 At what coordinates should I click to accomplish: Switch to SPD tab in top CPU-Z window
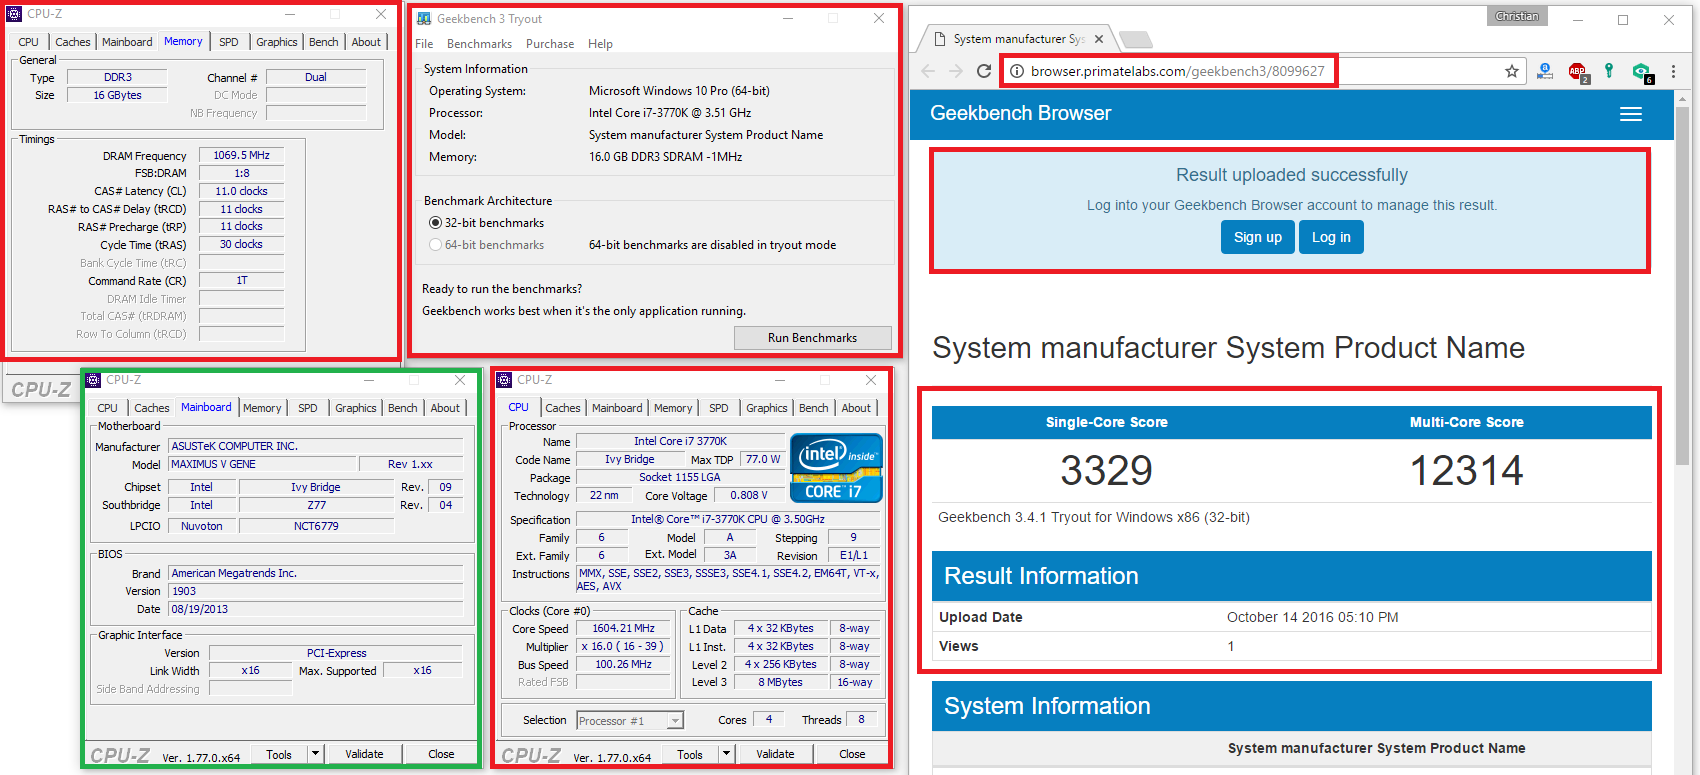(x=229, y=42)
